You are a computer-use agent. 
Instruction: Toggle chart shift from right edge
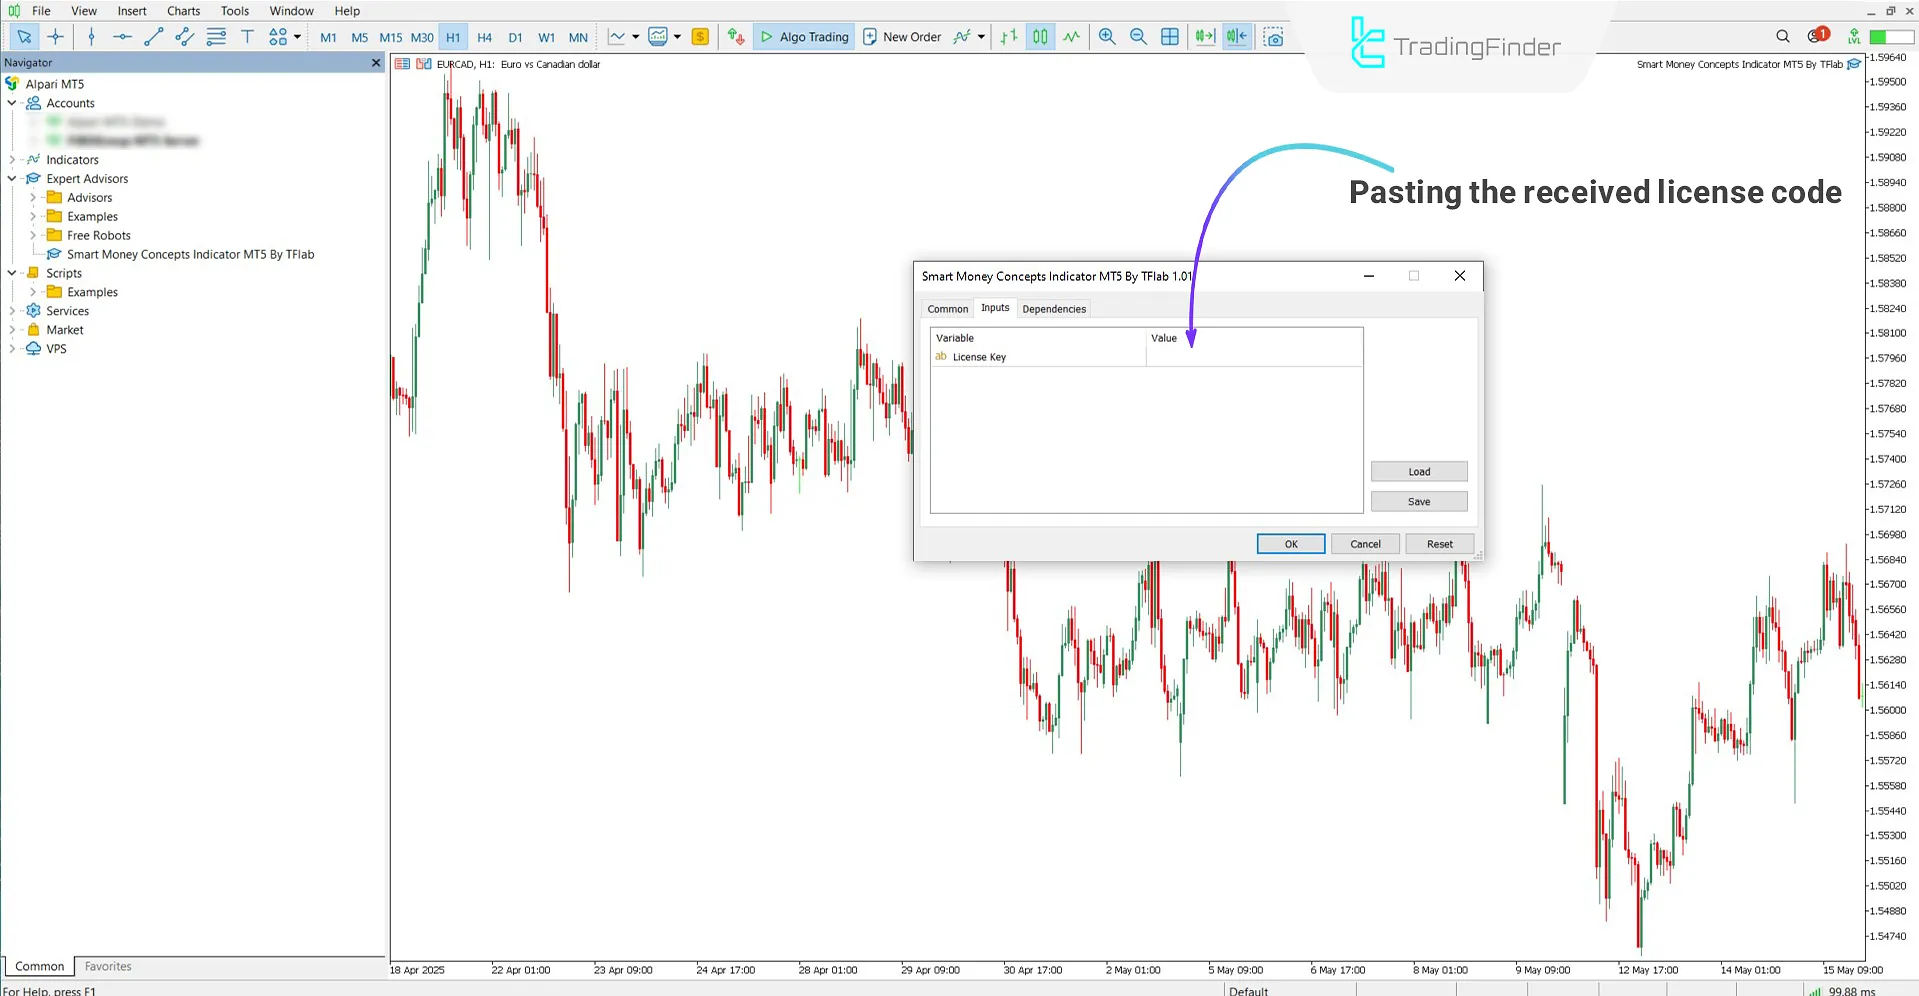click(1237, 37)
